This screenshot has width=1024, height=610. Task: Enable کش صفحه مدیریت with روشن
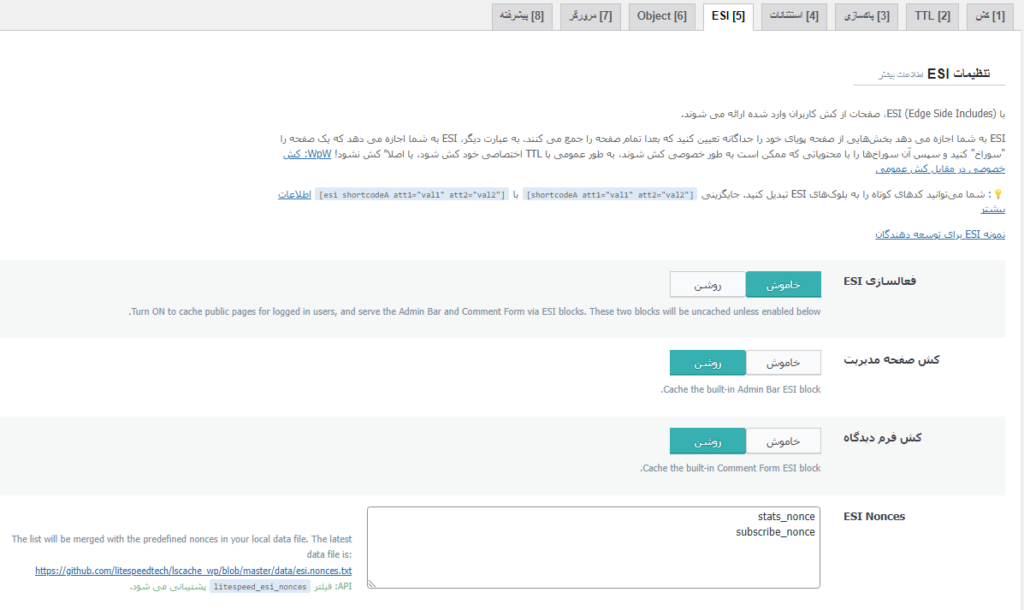[x=707, y=362]
